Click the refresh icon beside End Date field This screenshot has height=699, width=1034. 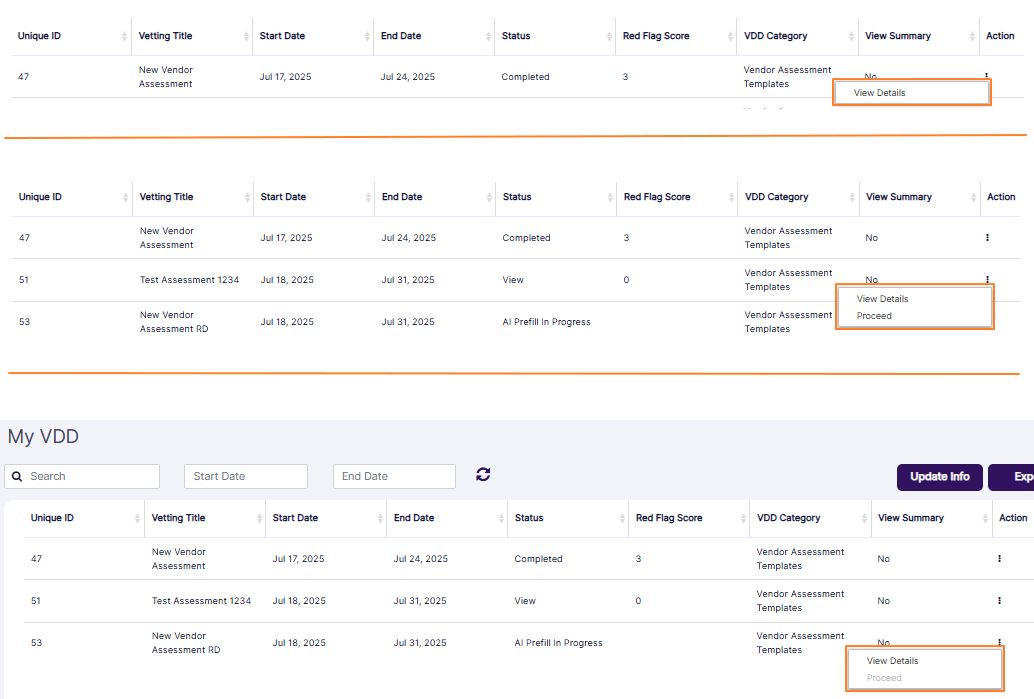pyautogui.click(x=483, y=475)
